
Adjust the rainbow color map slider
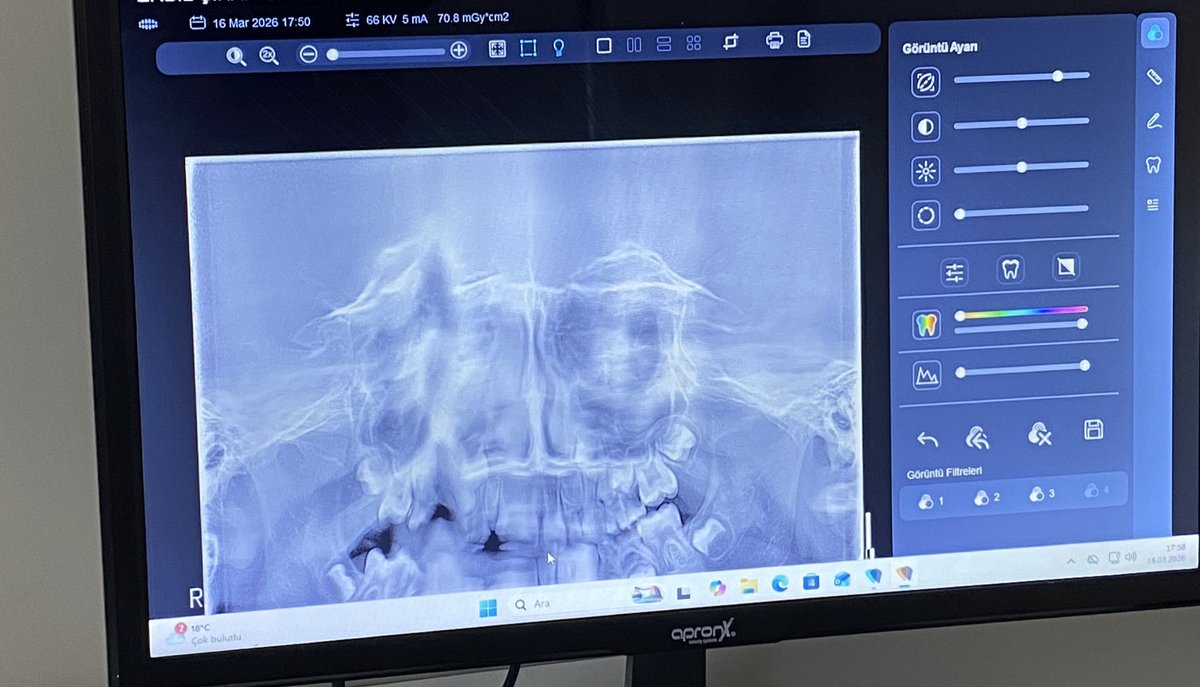click(1021, 312)
